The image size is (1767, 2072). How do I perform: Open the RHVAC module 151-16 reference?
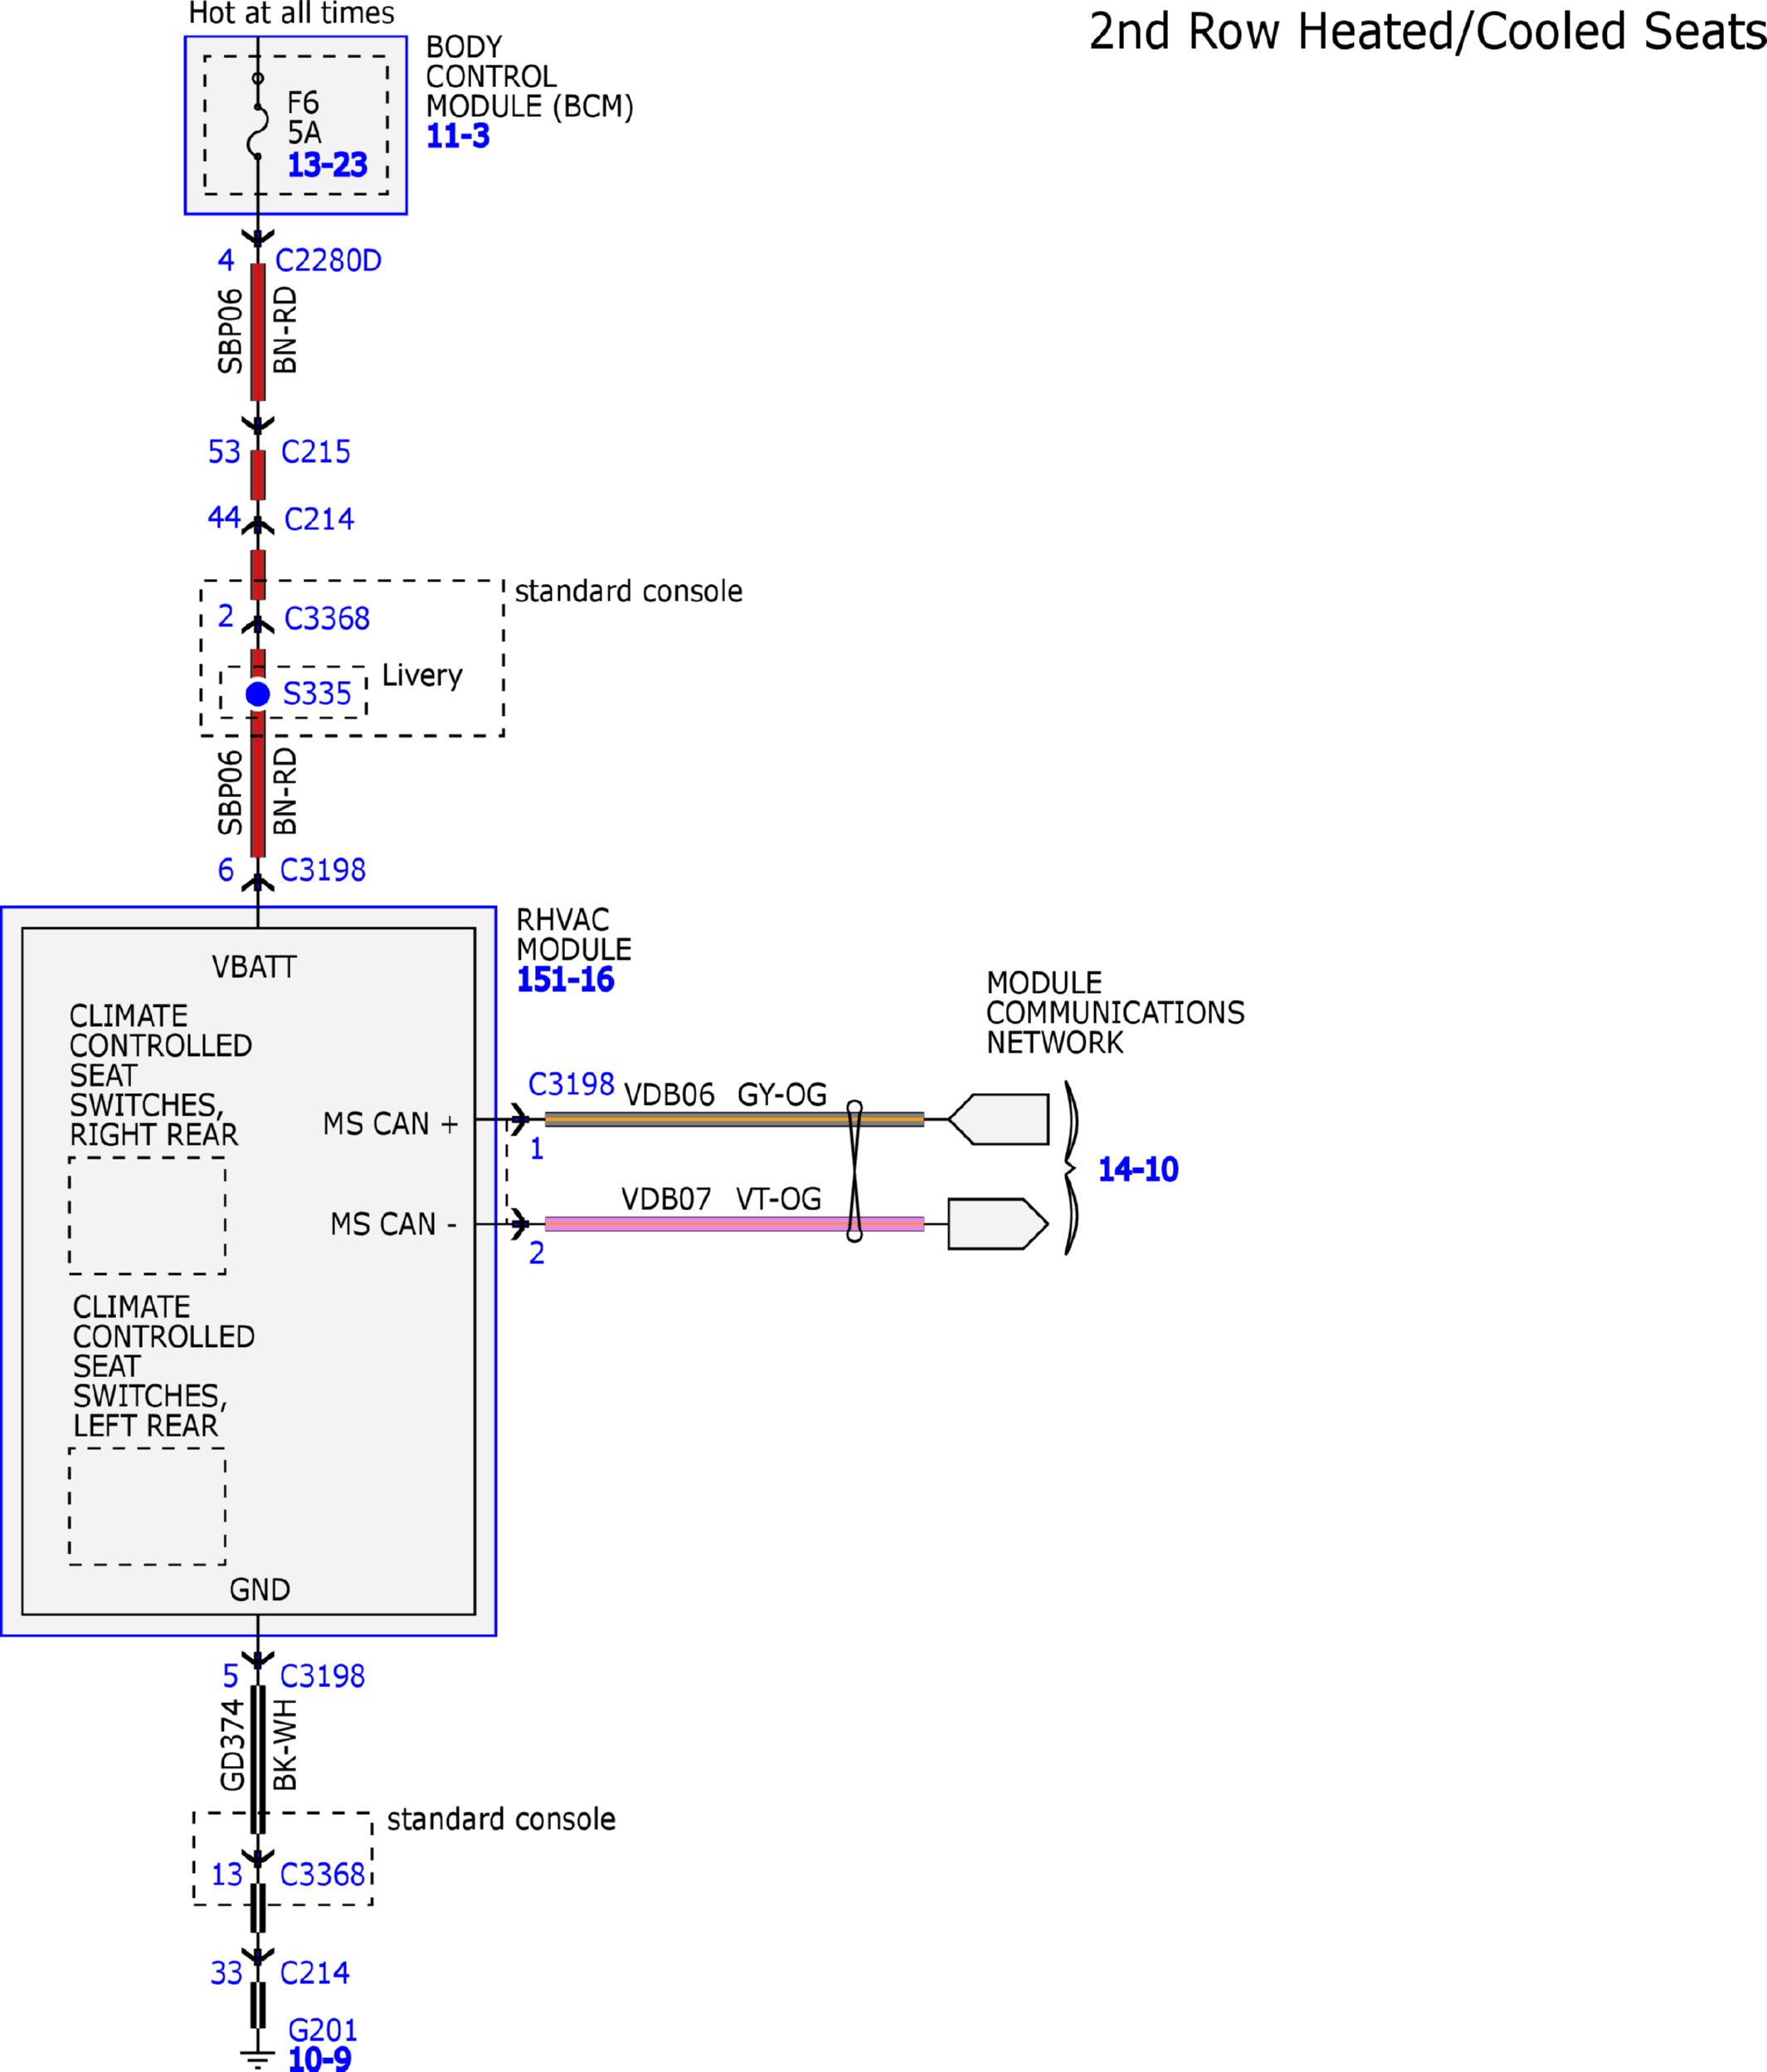[565, 980]
